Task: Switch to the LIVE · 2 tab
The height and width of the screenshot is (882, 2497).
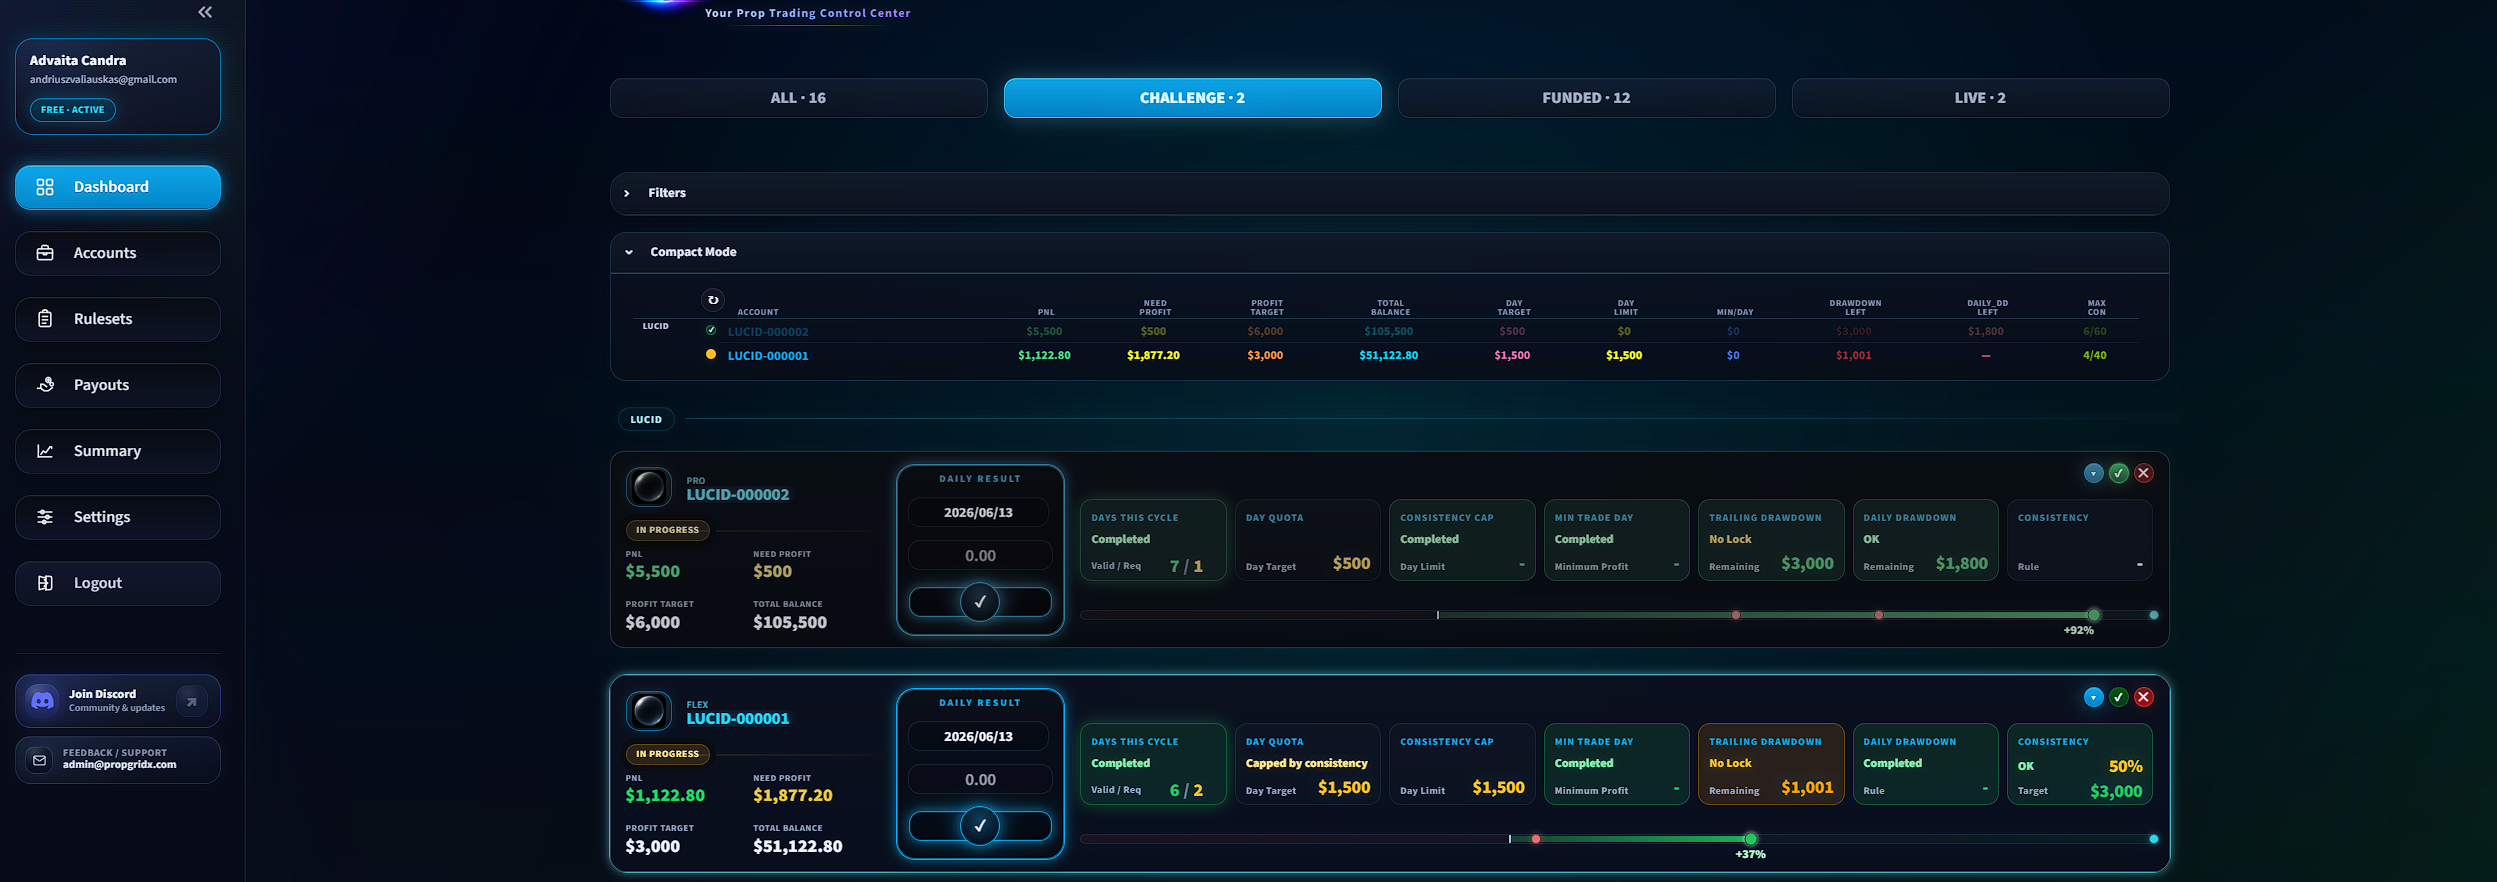Action: pyautogui.click(x=1980, y=98)
